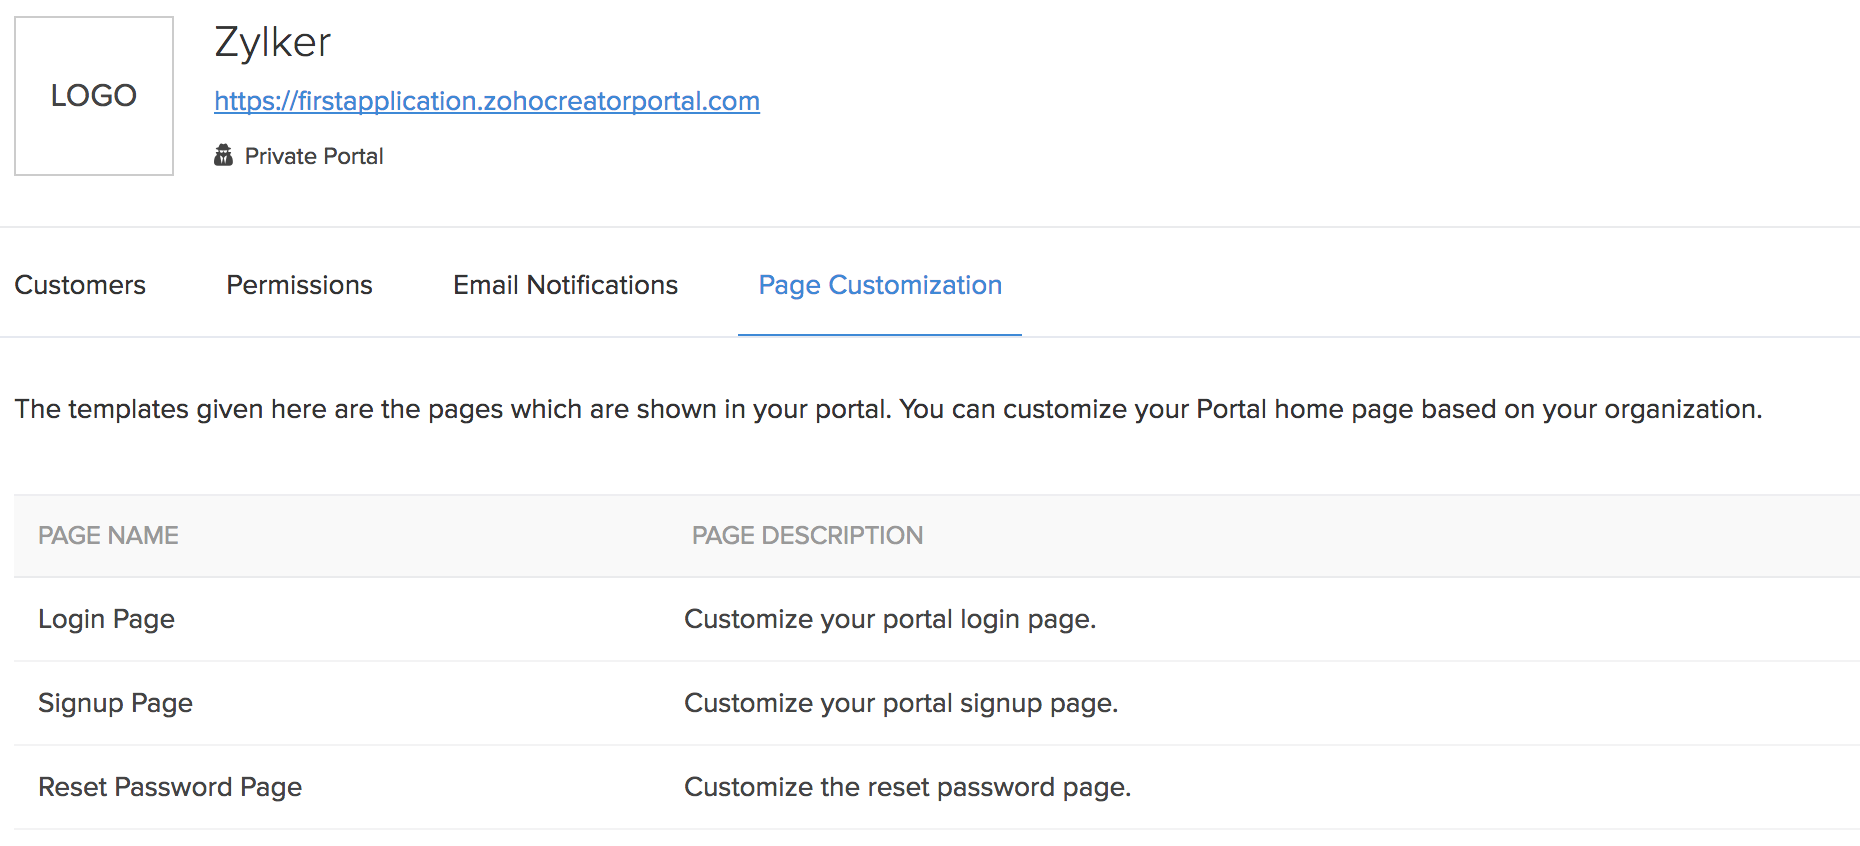Open the firstapplication.zohocreatorportal.com link
Viewport: 1860px width, 846px height.
tap(486, 101)
